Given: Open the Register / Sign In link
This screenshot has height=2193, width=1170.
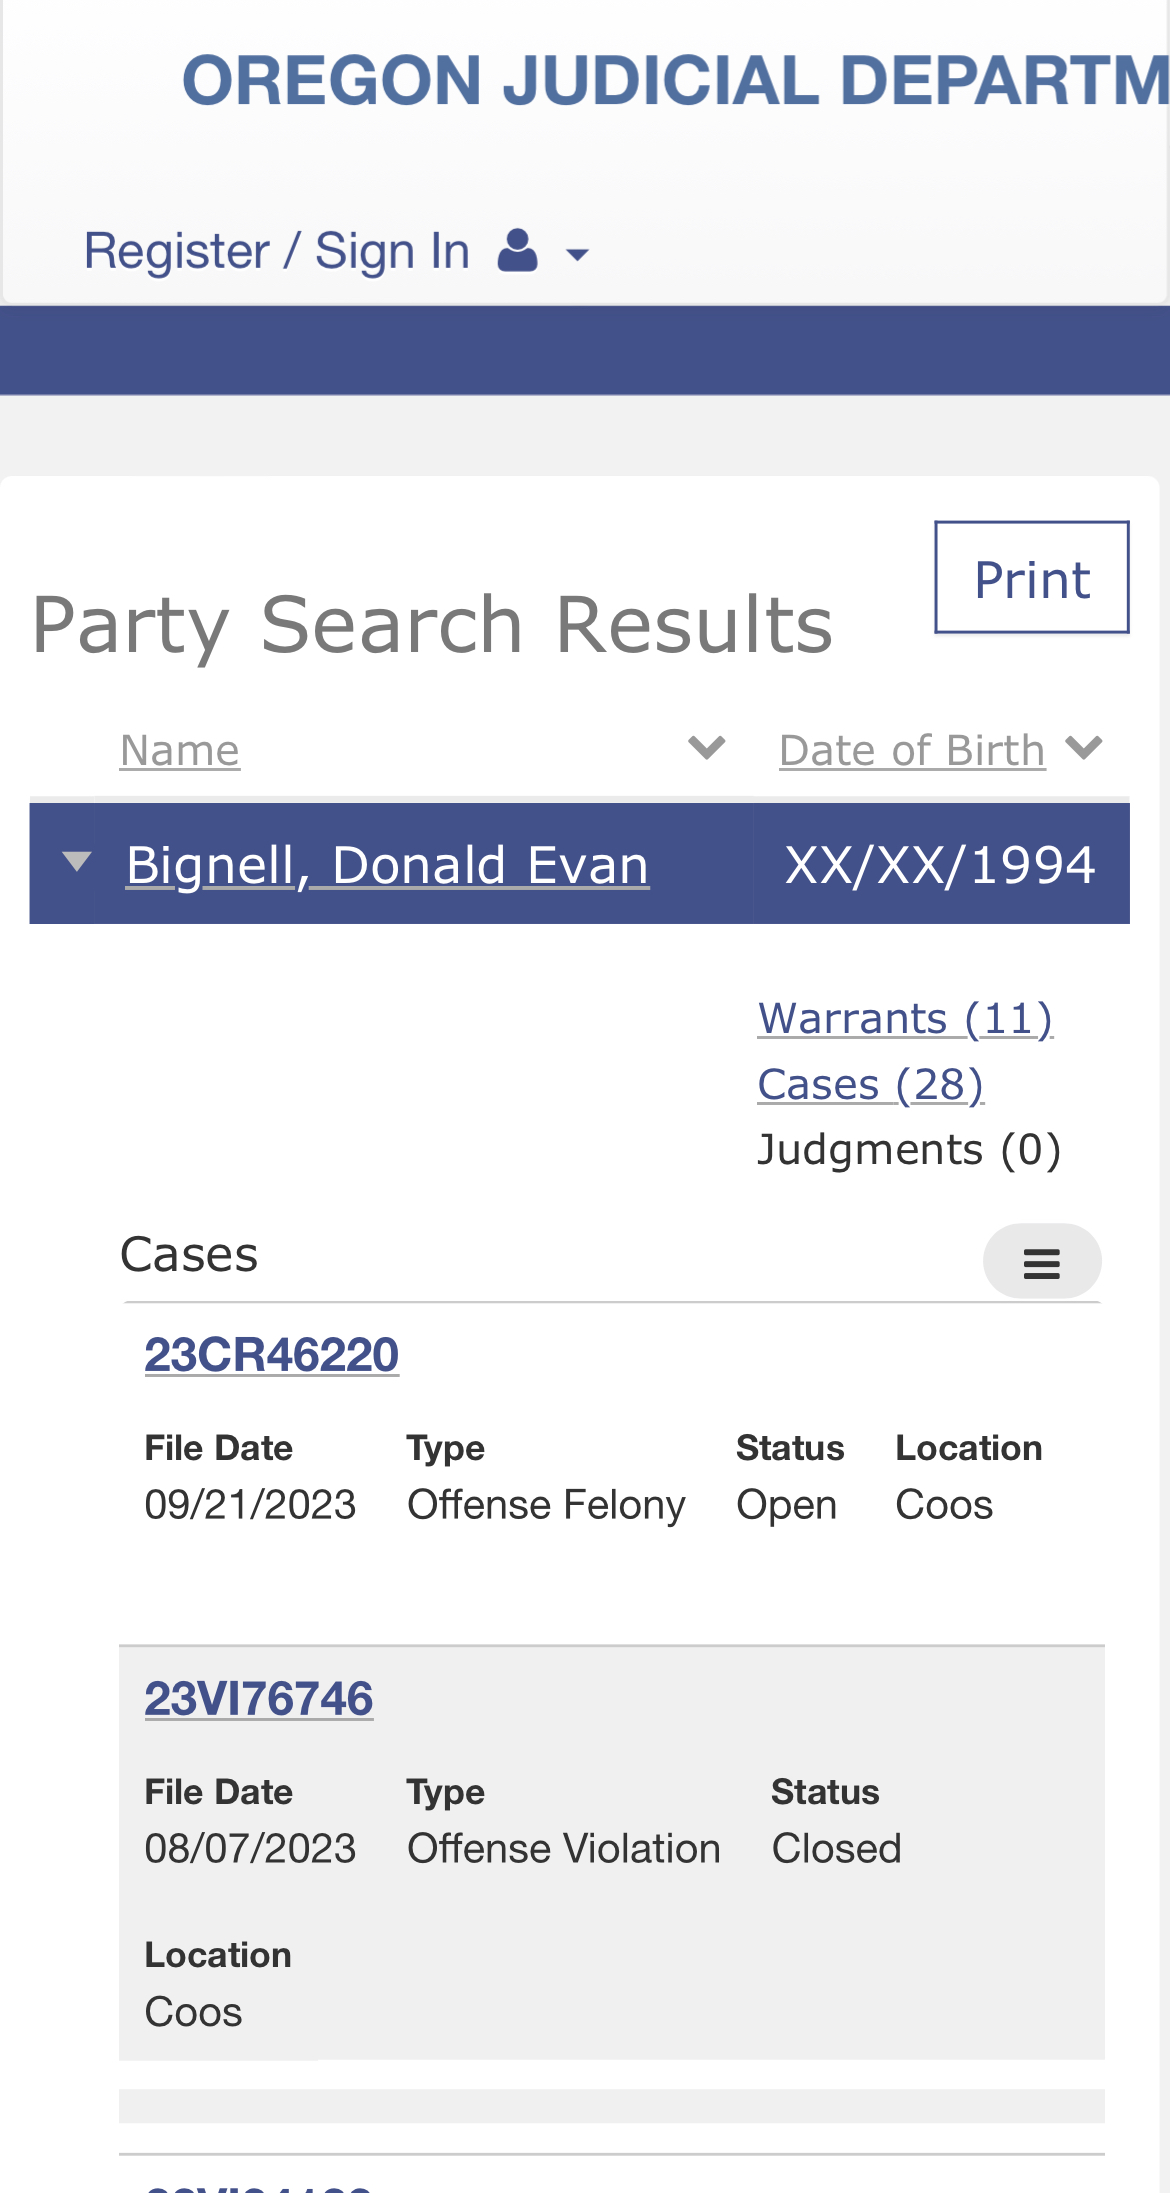Looking at the screenshot, I should pyautogui.click(x=276, y=251).
